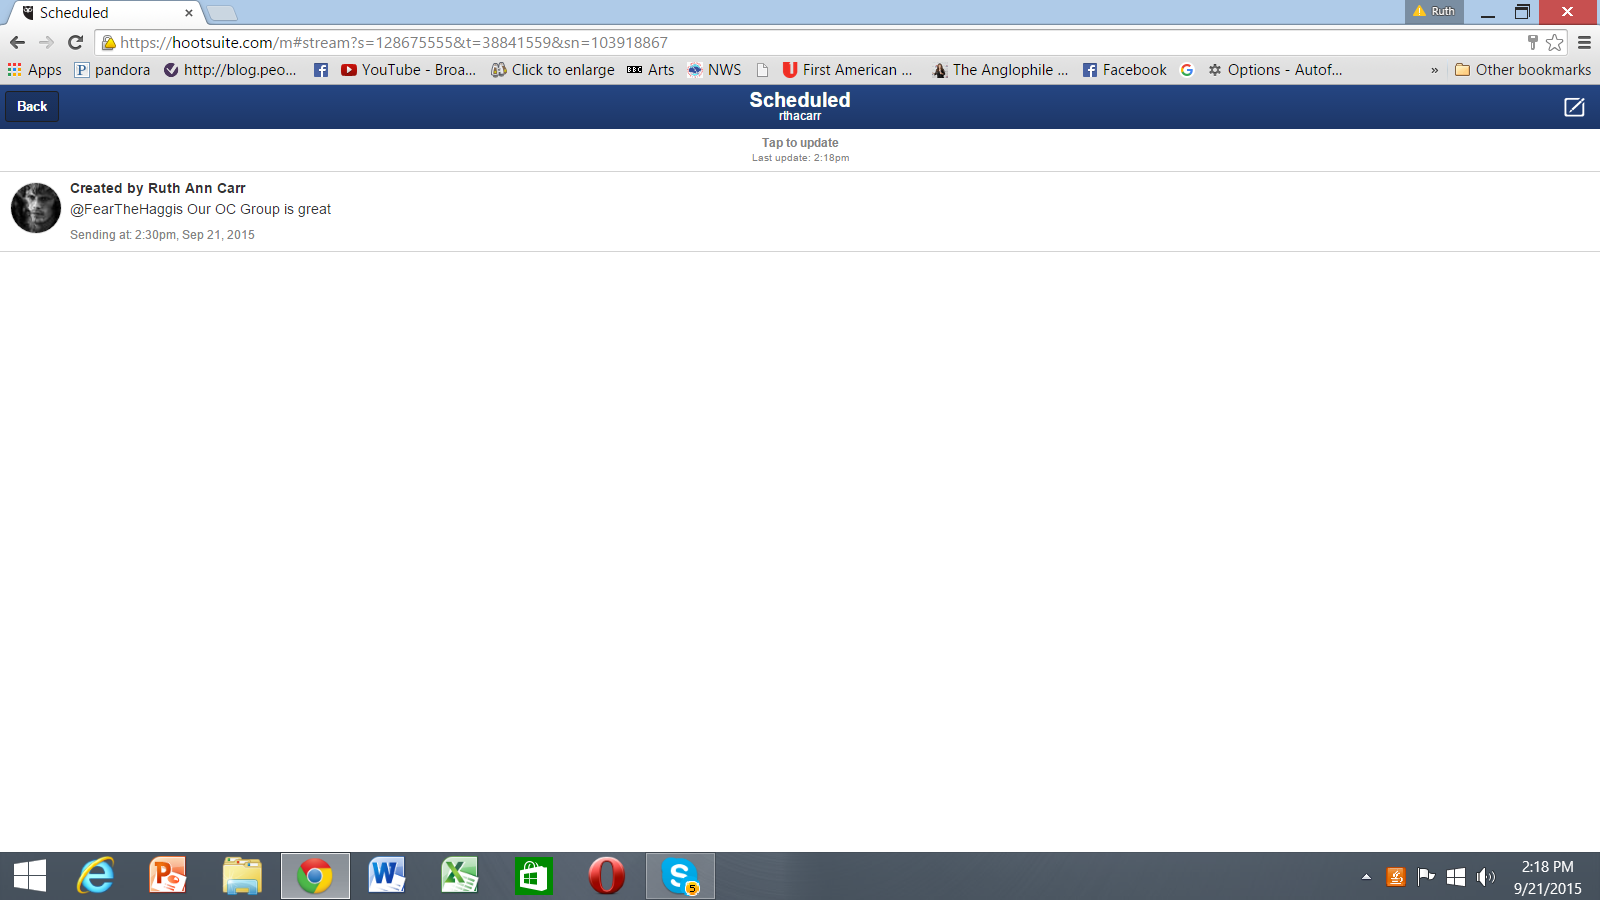Screen dimensions: 1600x900
Task: Open the Chrome hamburger menu
Action: point(1584,42)
